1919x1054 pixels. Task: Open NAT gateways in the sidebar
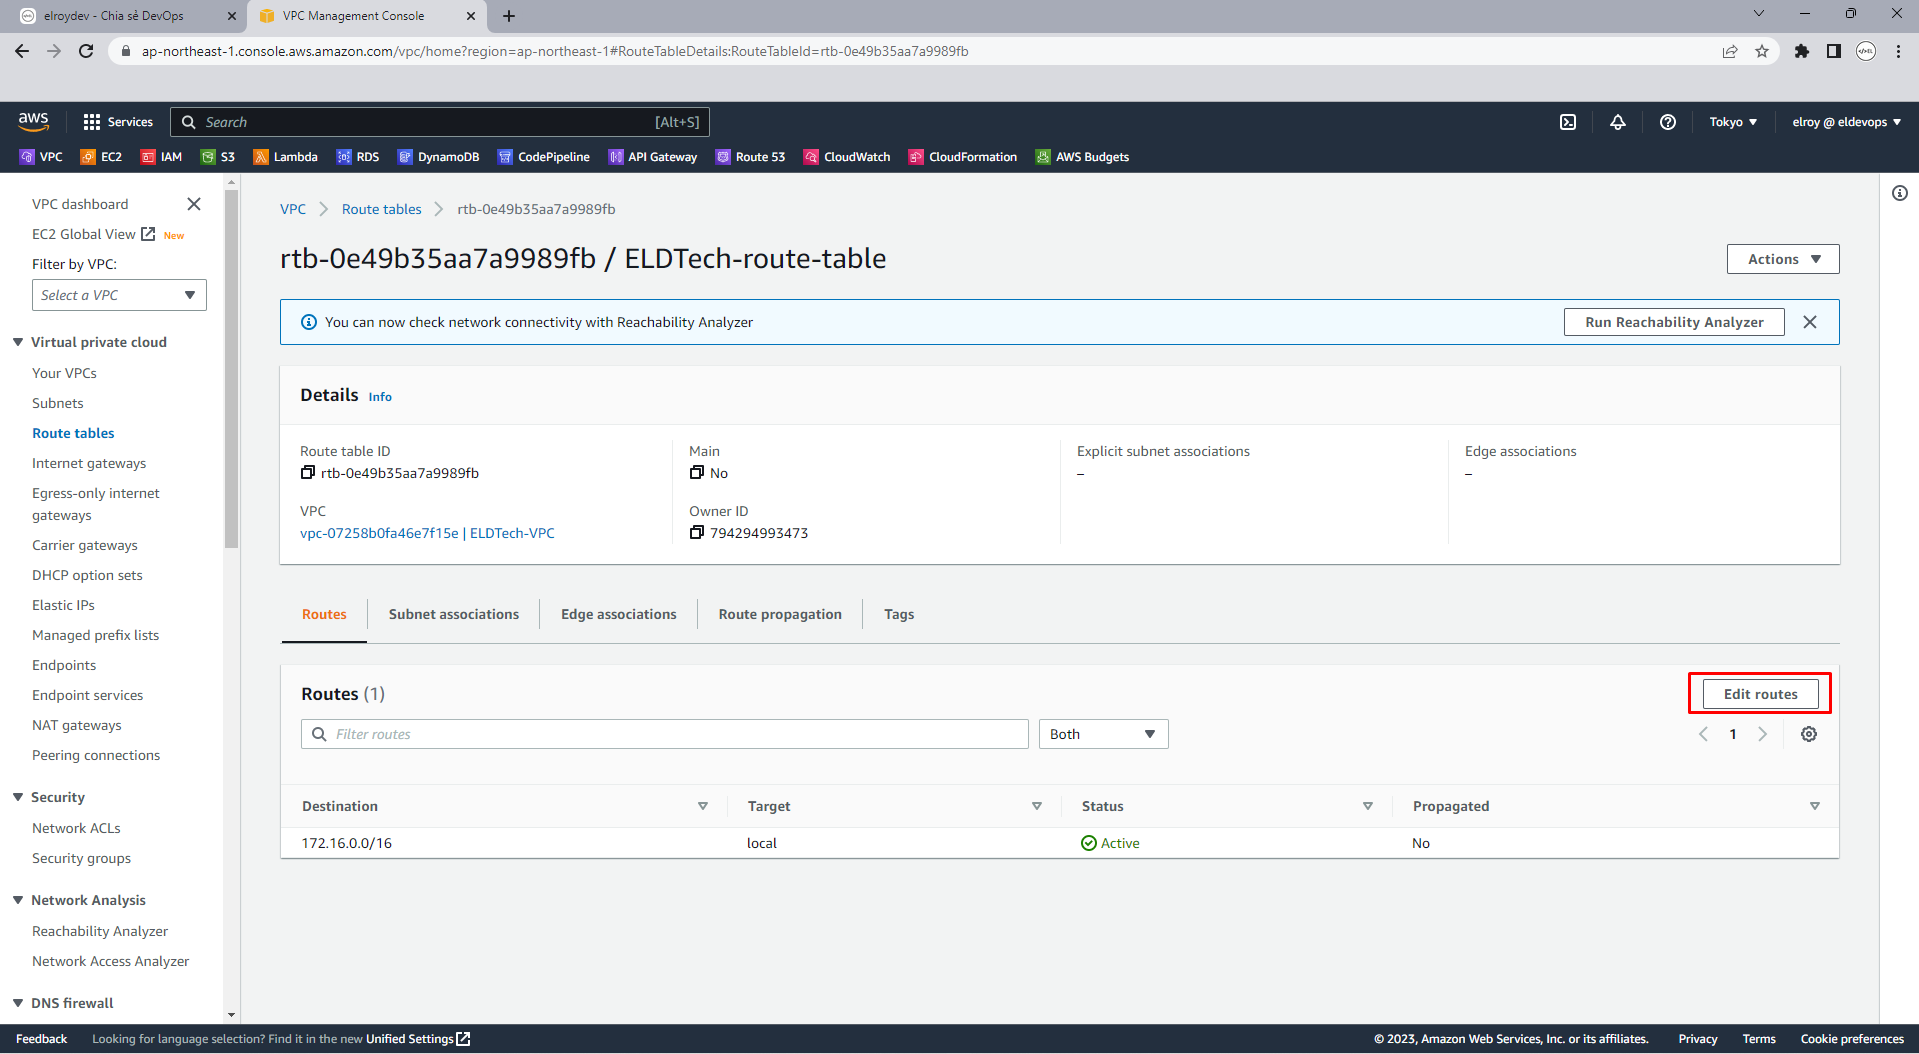pos(77,725)
